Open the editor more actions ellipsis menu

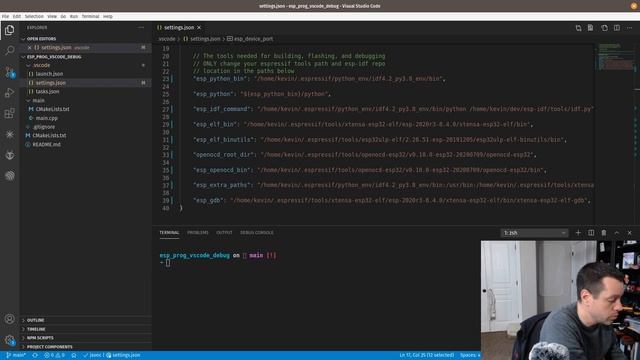pyautogui.click(x=630, y=28)
